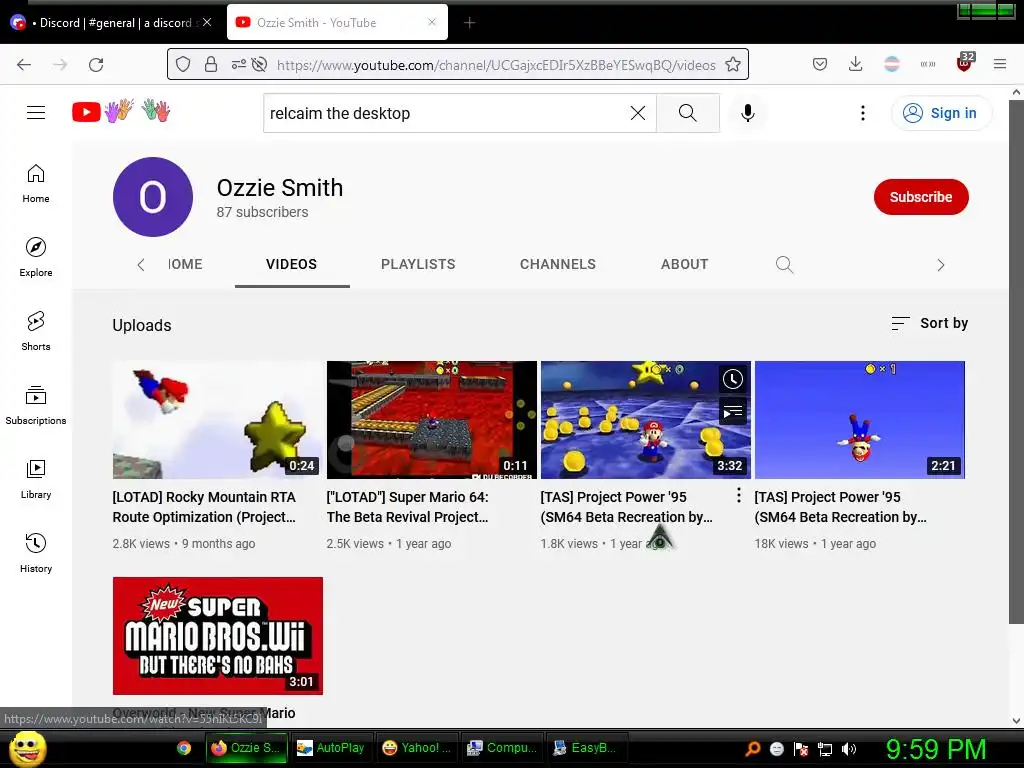This screenshot has width=1024, height=768.
Task: Clear the search box with the X
Action: click(637, 113)
